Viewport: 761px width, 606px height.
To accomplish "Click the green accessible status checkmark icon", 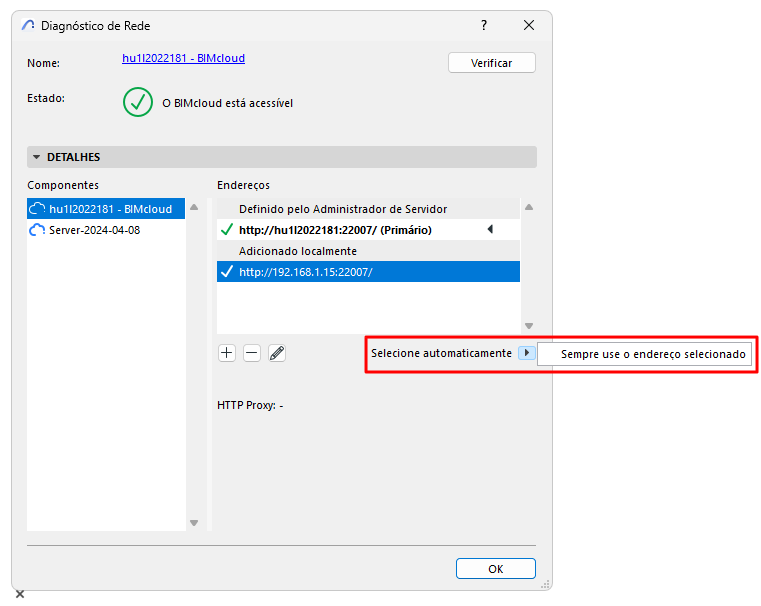I will pyautogui.click(x=138, y=102).
